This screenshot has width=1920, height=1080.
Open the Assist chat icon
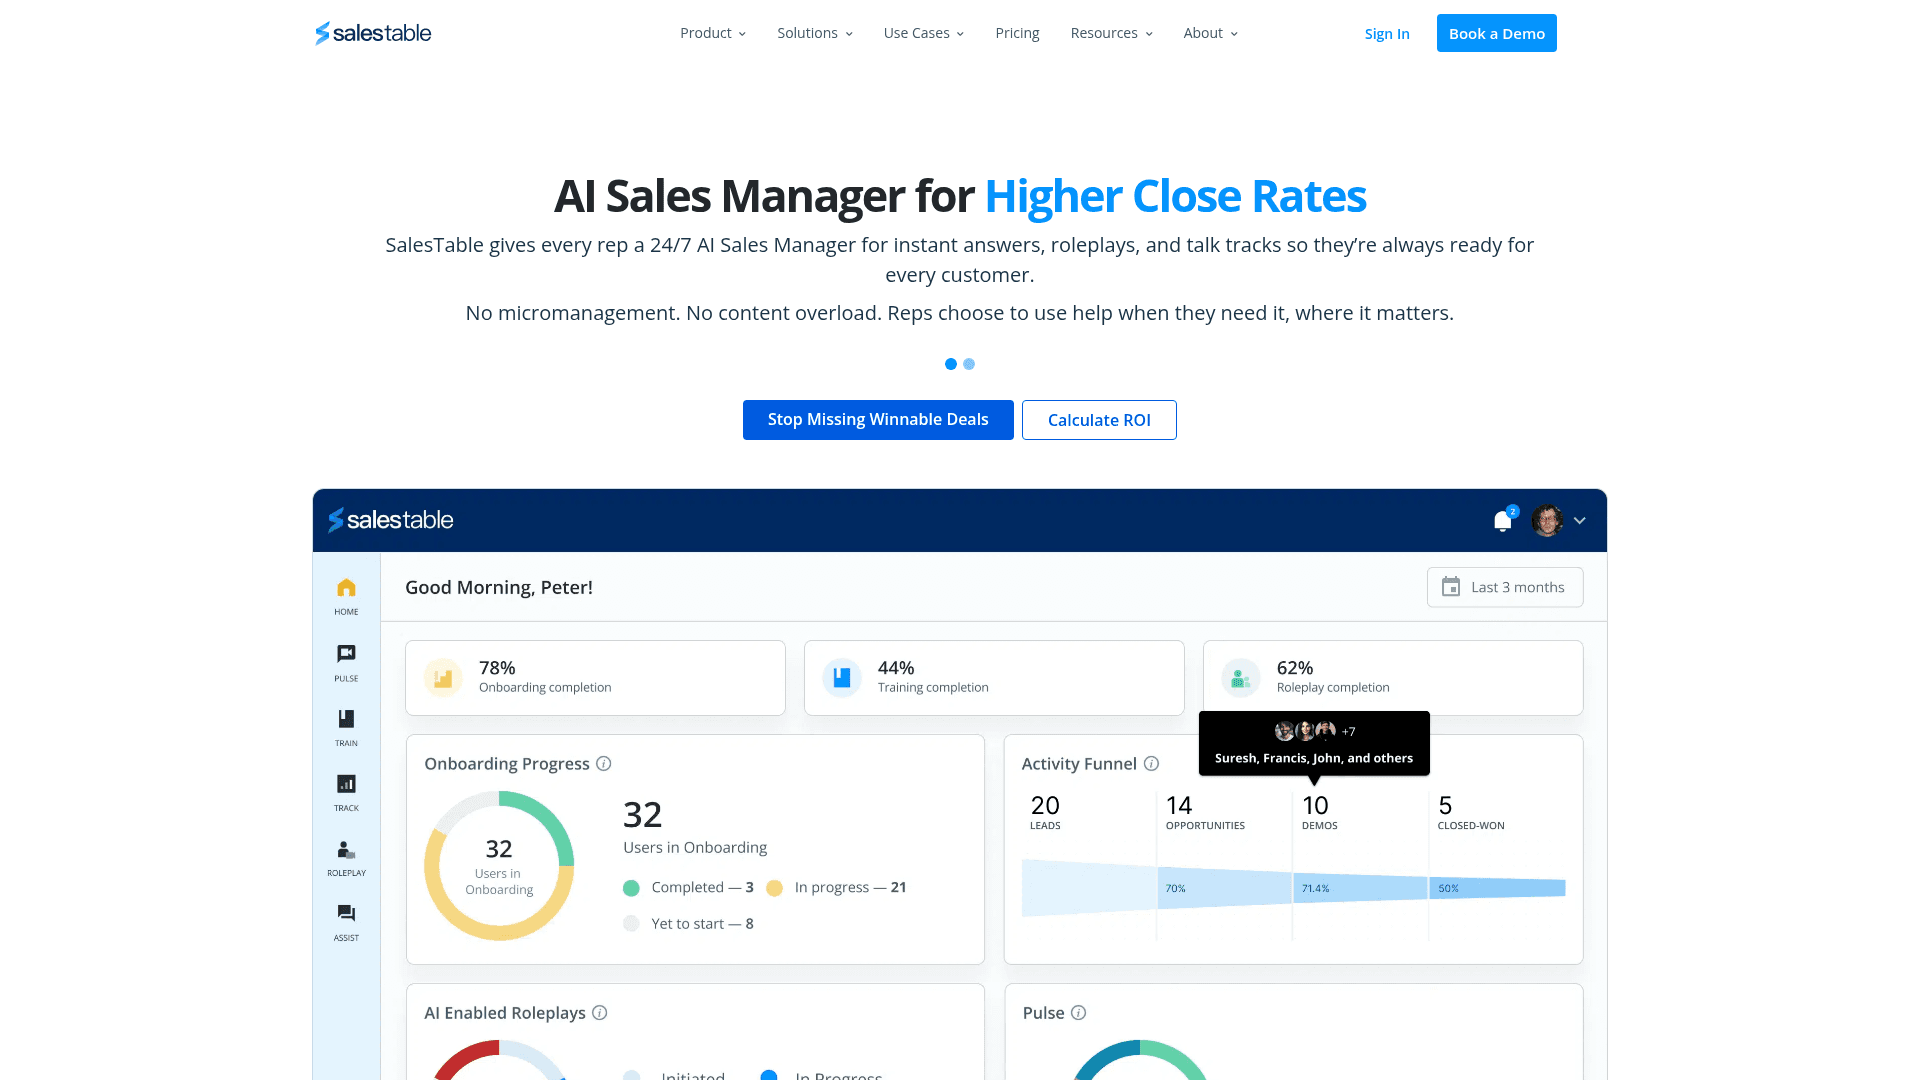[346, 914]
